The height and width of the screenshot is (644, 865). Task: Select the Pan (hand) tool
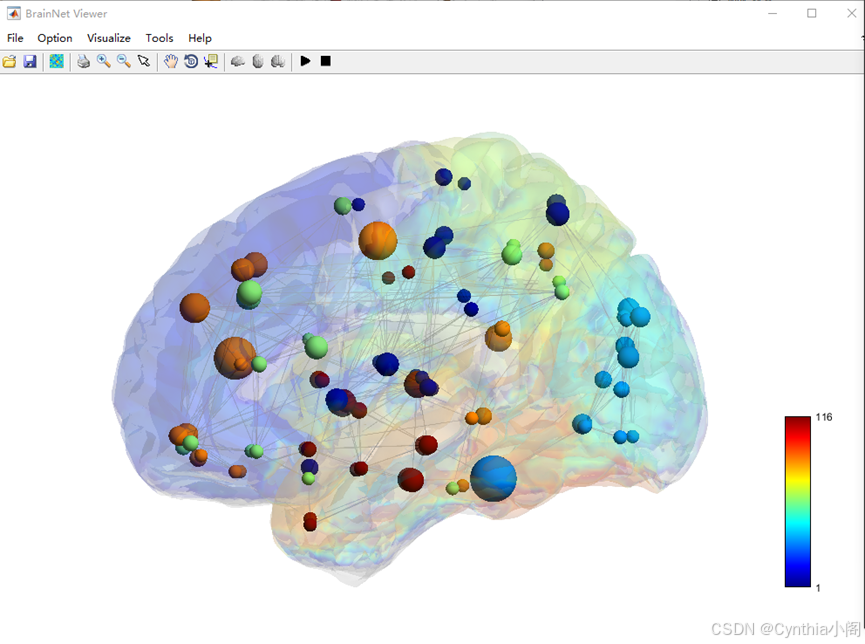point(170,61)
